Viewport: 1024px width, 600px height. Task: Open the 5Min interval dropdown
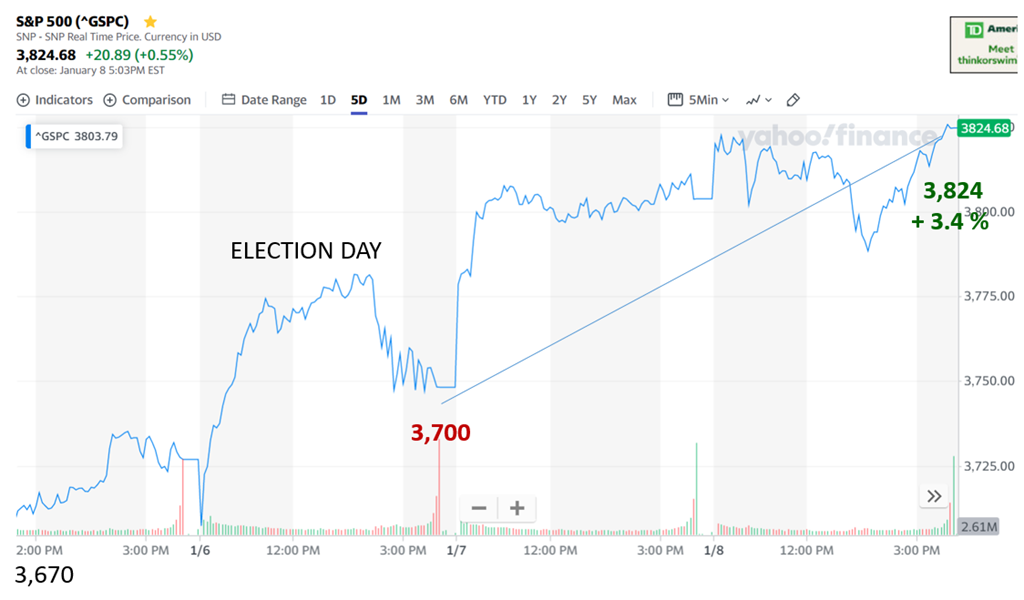(x=699, y=100)
